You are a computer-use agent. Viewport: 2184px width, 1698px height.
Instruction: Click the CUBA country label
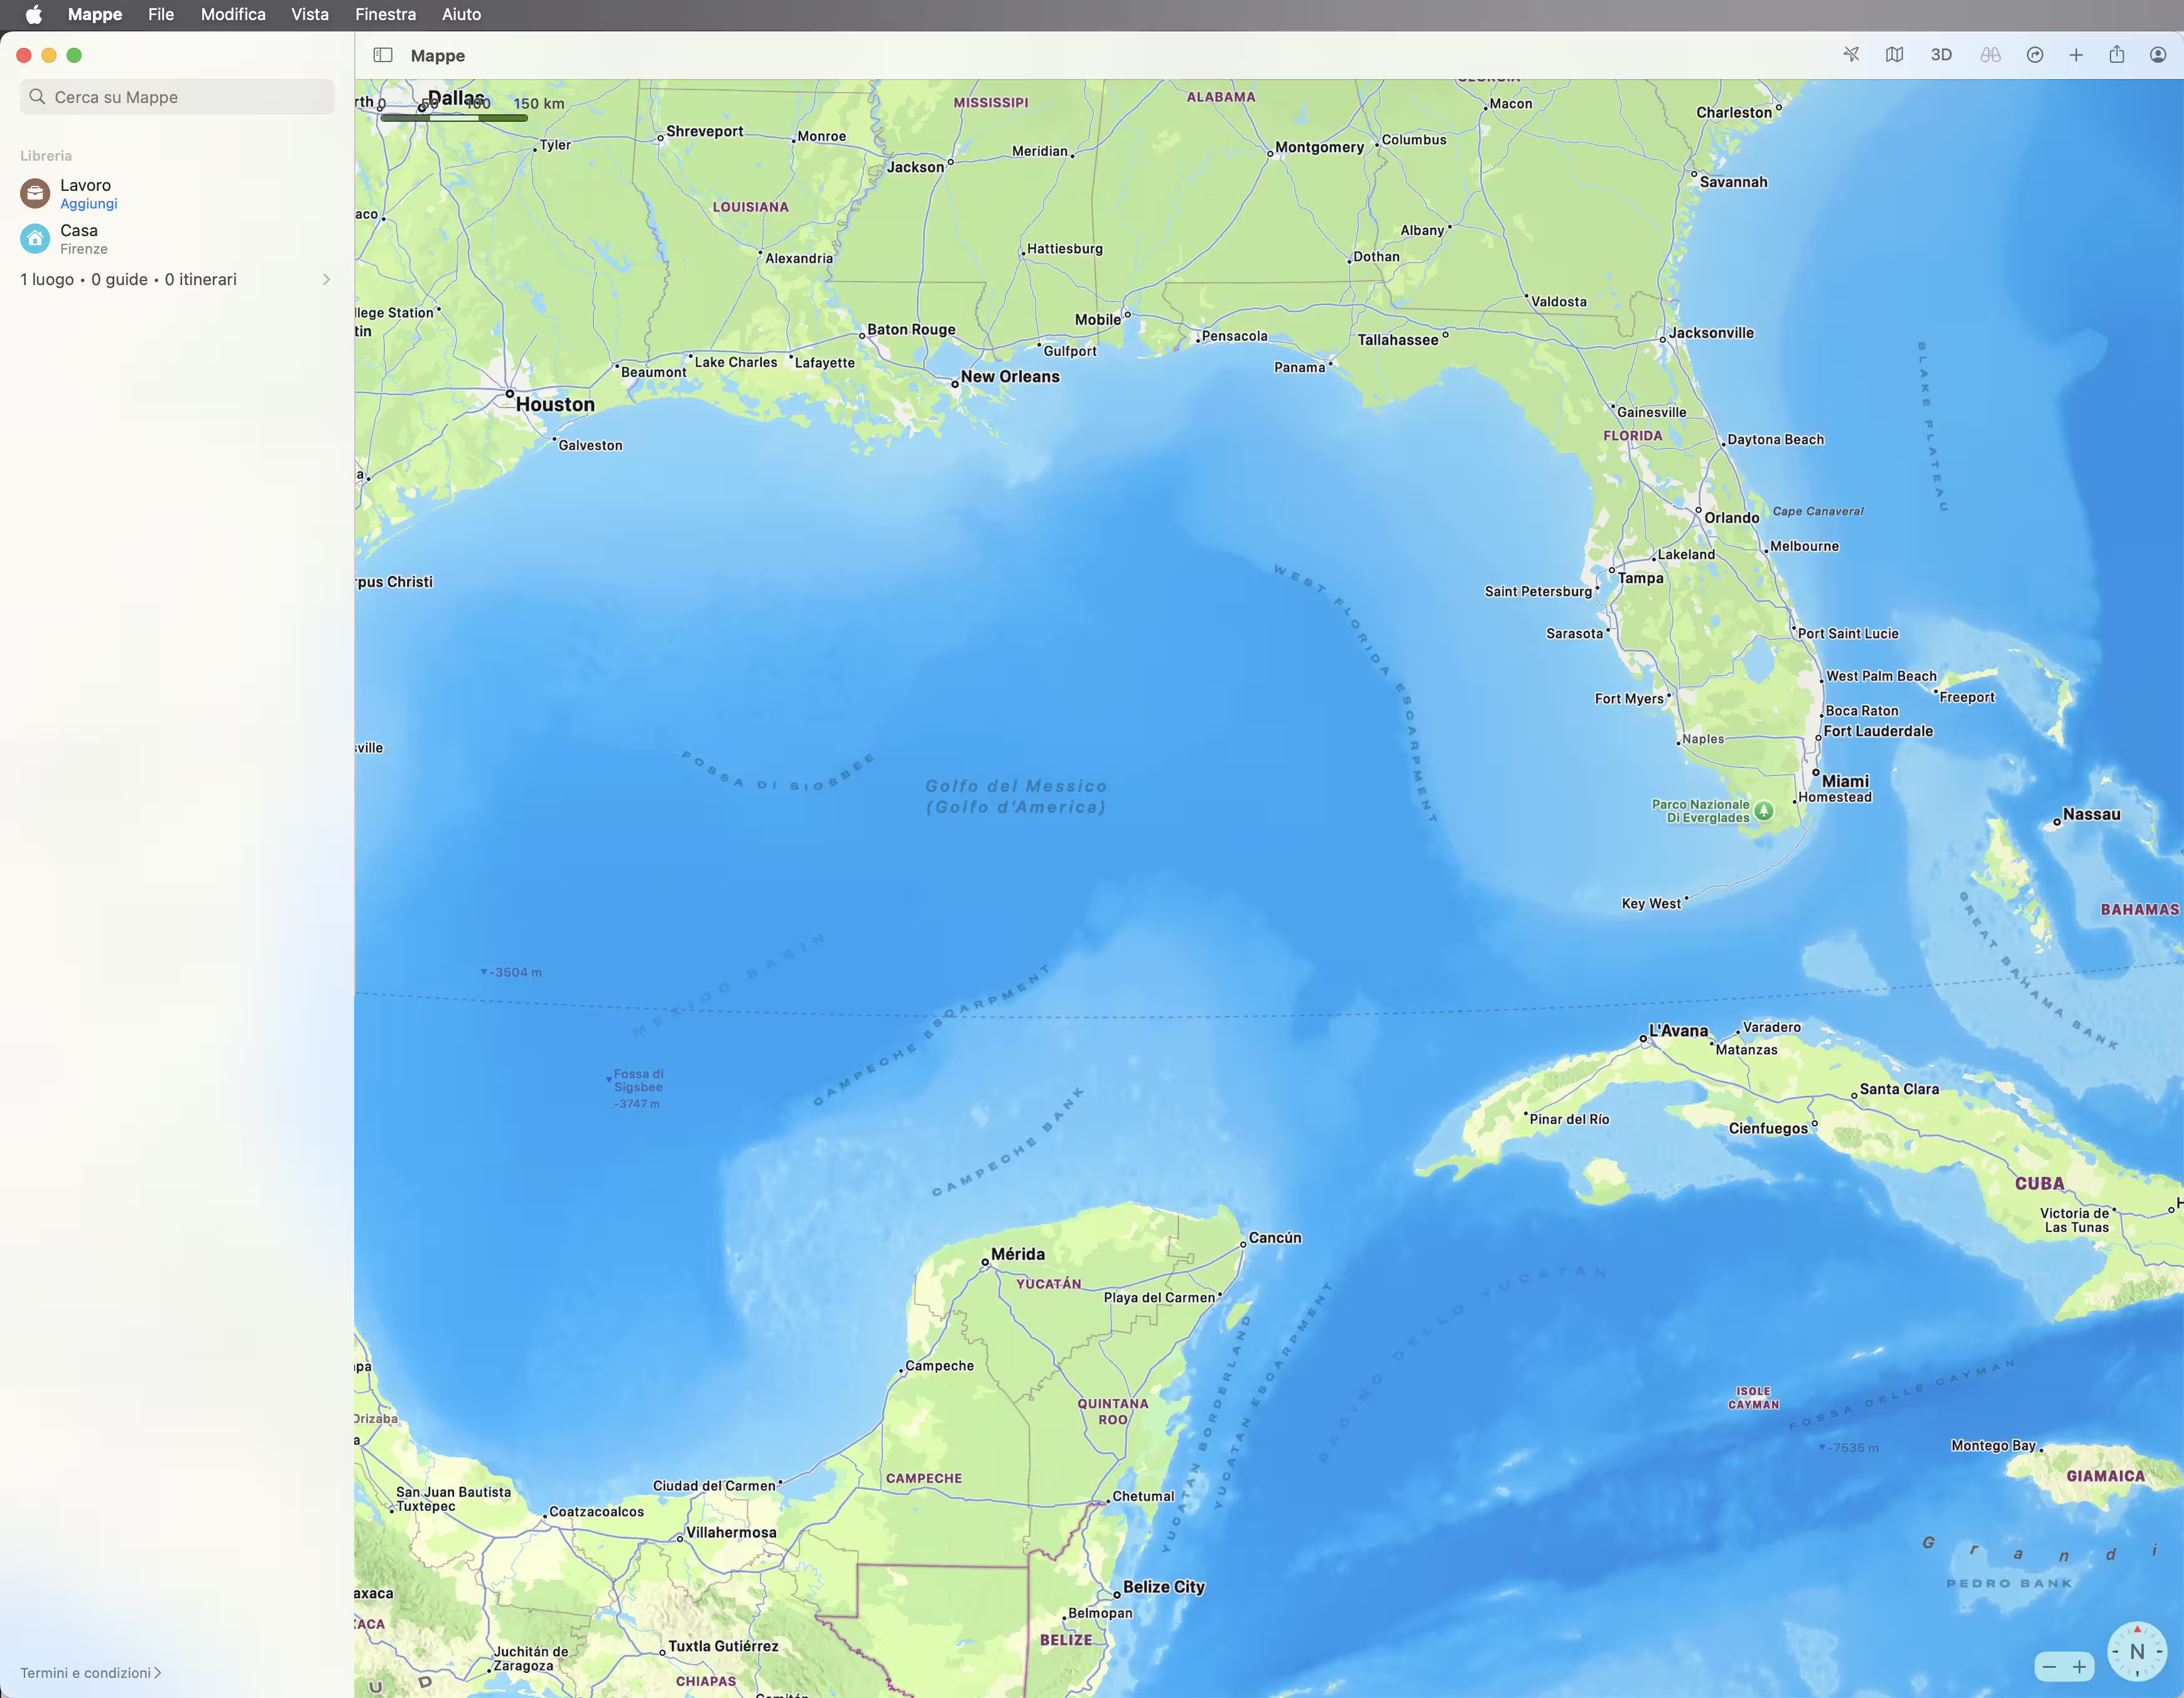click(2039, 1184)
